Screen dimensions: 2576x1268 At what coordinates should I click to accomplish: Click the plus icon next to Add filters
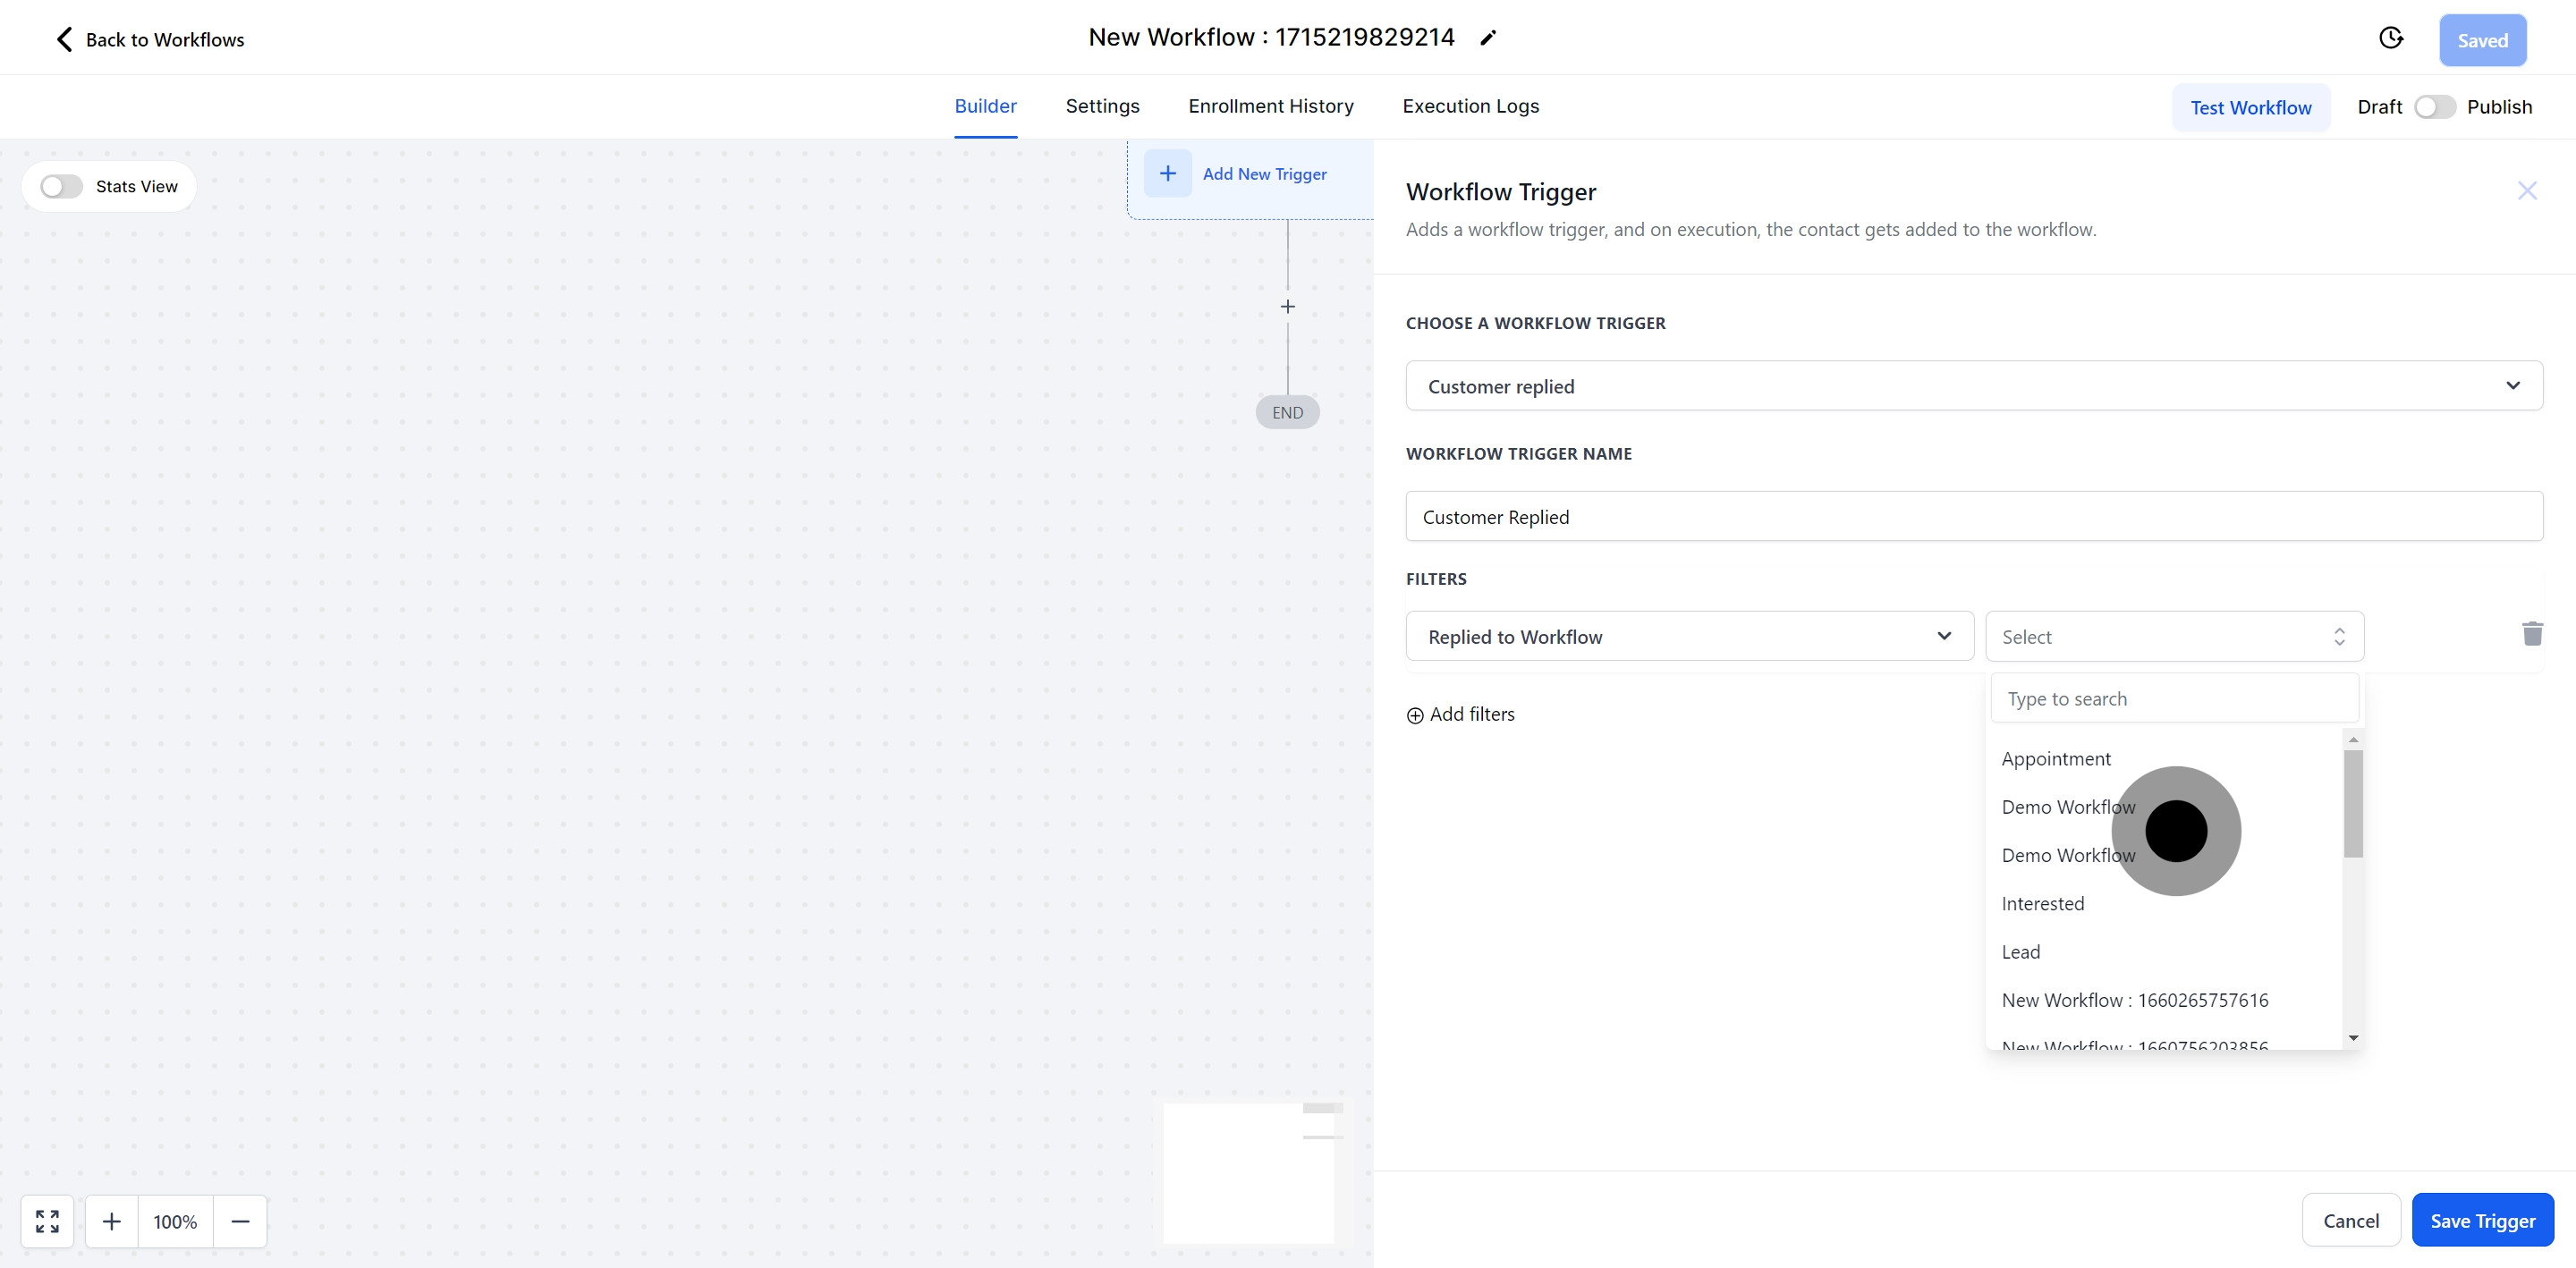click(x=1415, y=714)
